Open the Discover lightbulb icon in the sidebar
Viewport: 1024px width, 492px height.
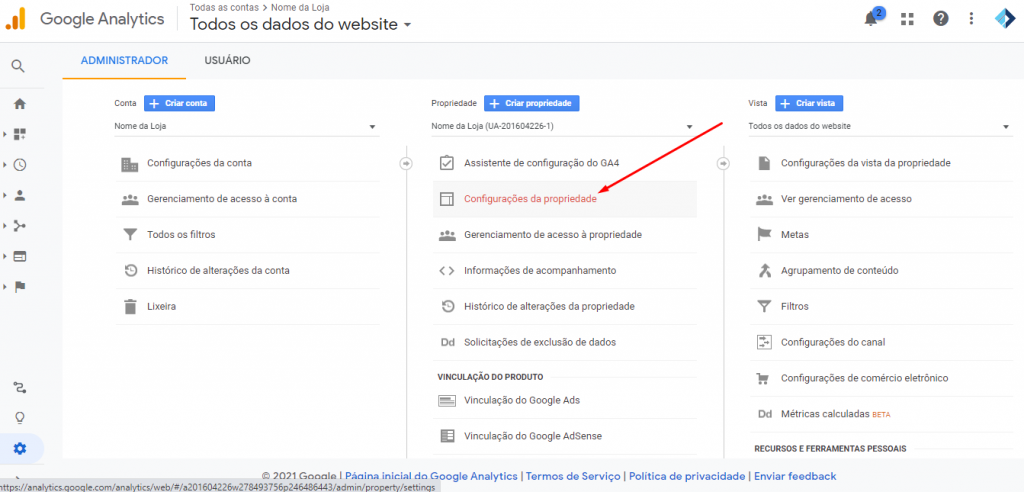coord(20,418)
